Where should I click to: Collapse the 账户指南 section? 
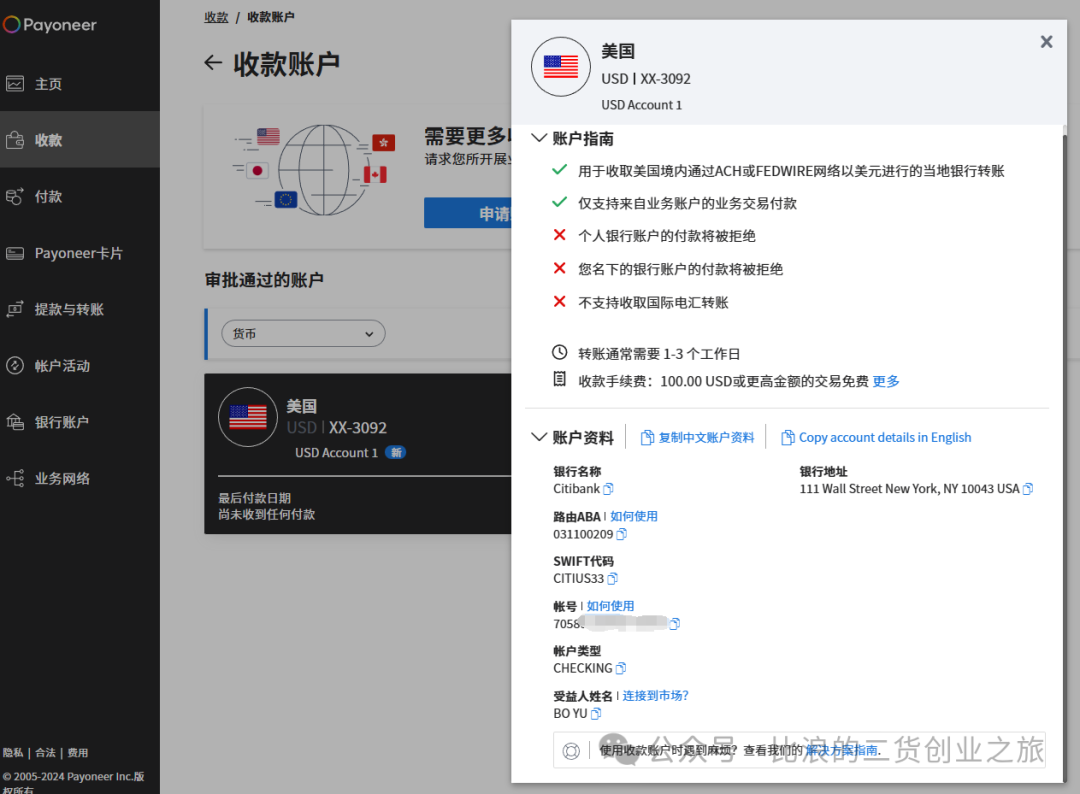click(539, 138)
